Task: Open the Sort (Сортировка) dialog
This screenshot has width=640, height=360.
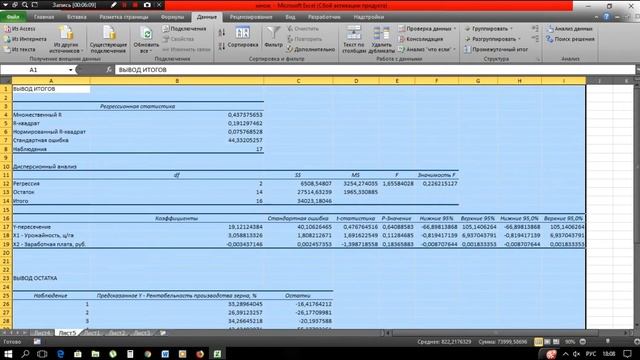Action: 243,38
